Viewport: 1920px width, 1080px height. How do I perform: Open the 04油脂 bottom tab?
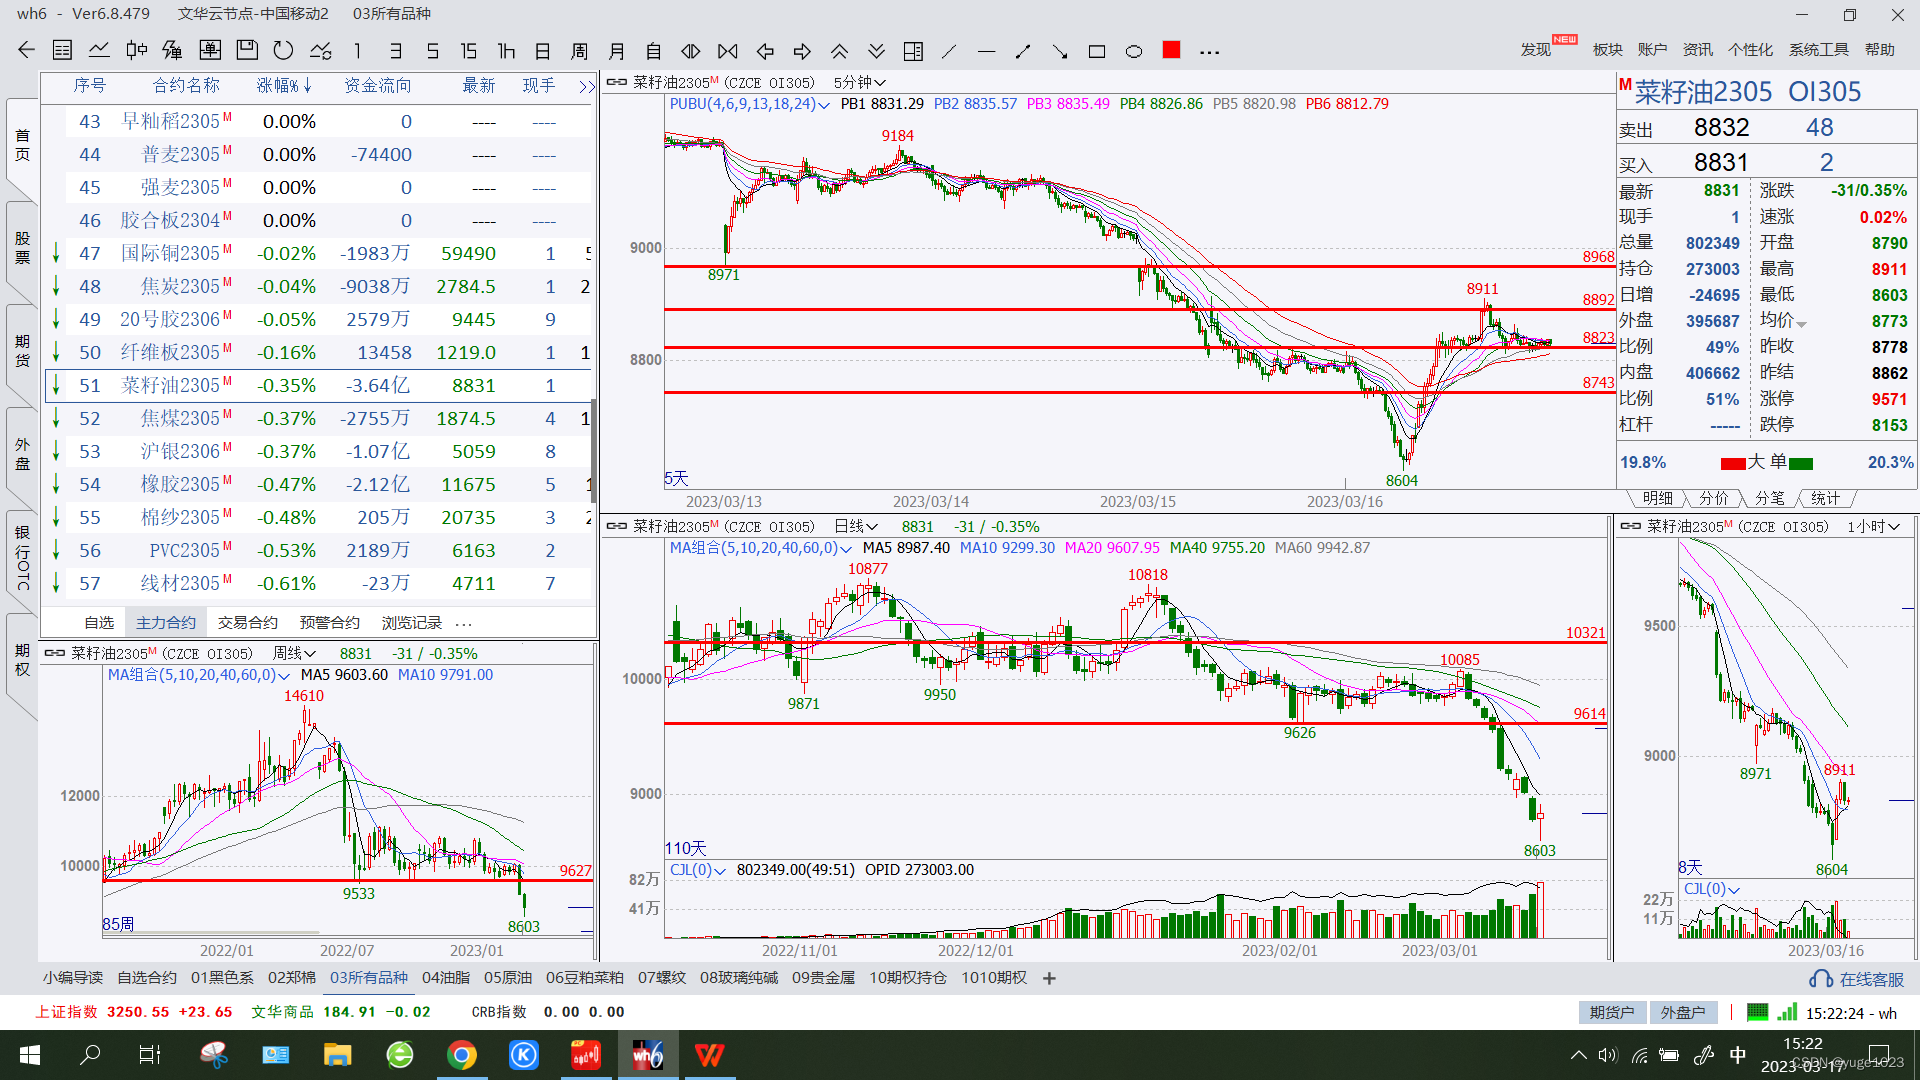445,978
